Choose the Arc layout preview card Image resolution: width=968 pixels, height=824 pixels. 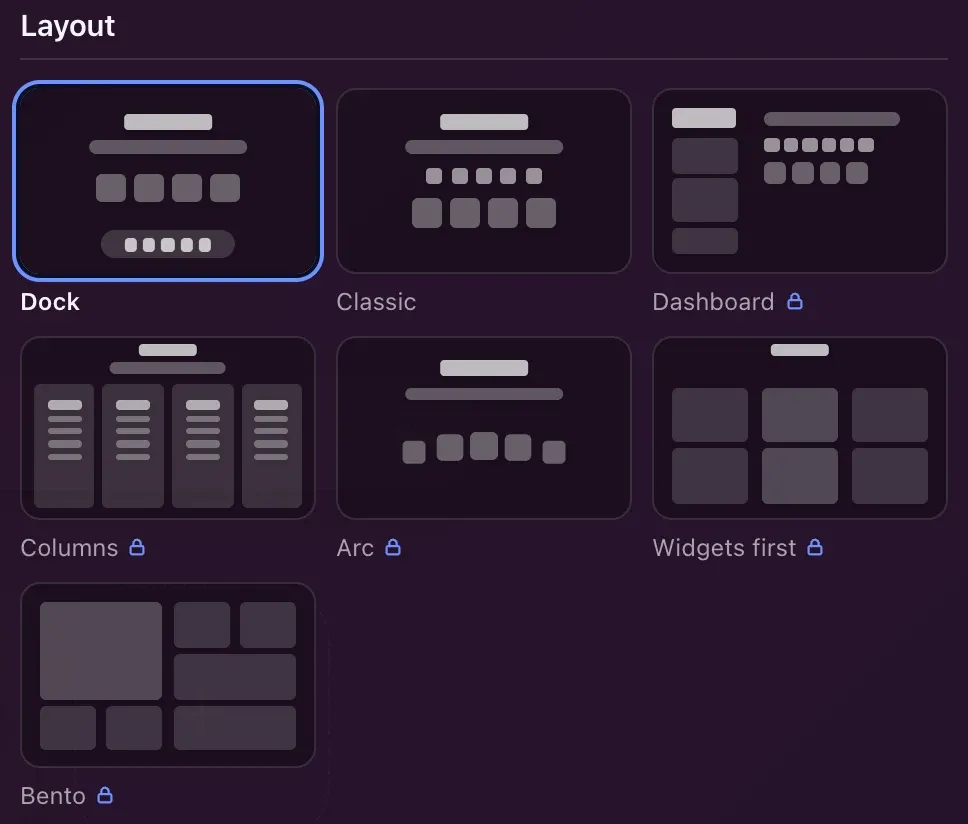[484, 428]
